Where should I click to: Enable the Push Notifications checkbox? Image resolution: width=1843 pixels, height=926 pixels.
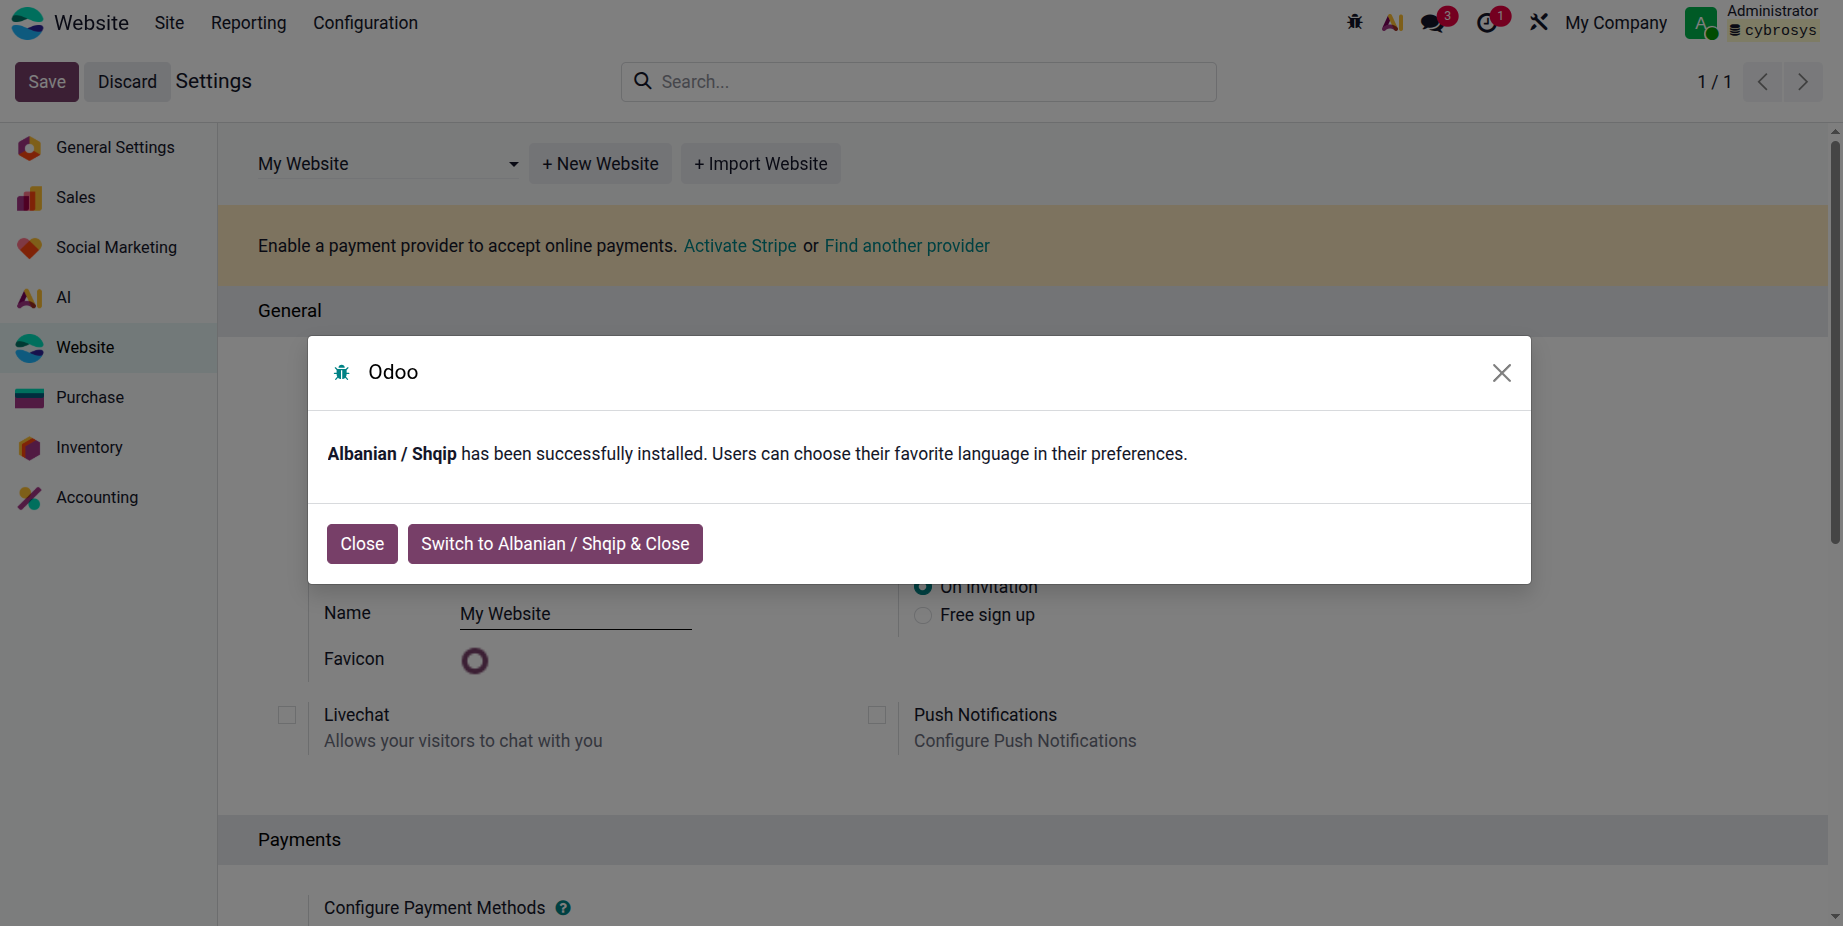point(877,715)
